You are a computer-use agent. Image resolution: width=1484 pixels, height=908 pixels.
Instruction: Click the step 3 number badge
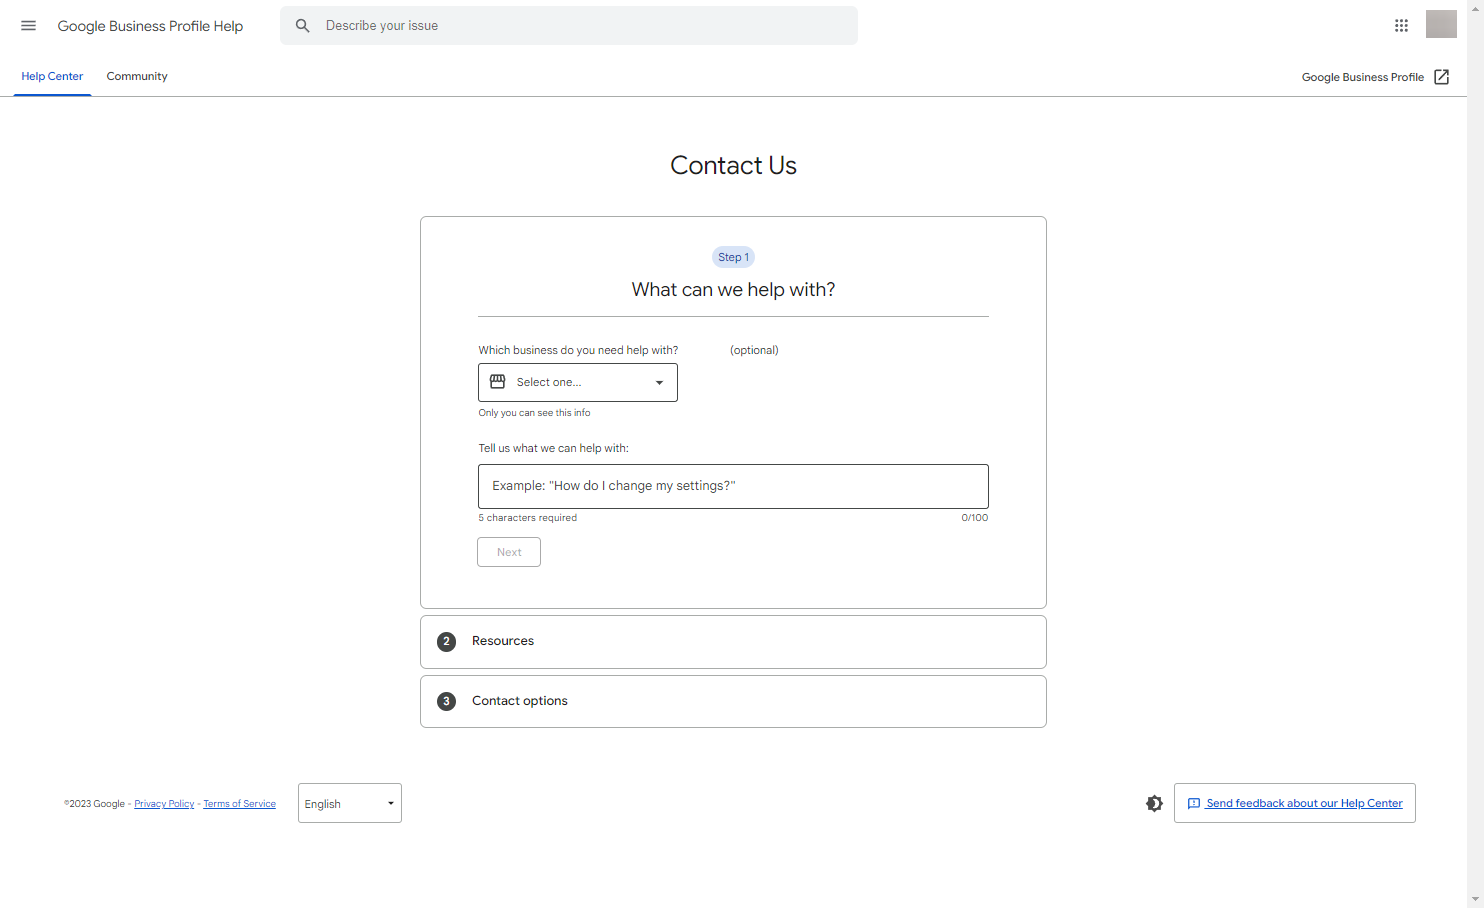(x=446, y=702)
